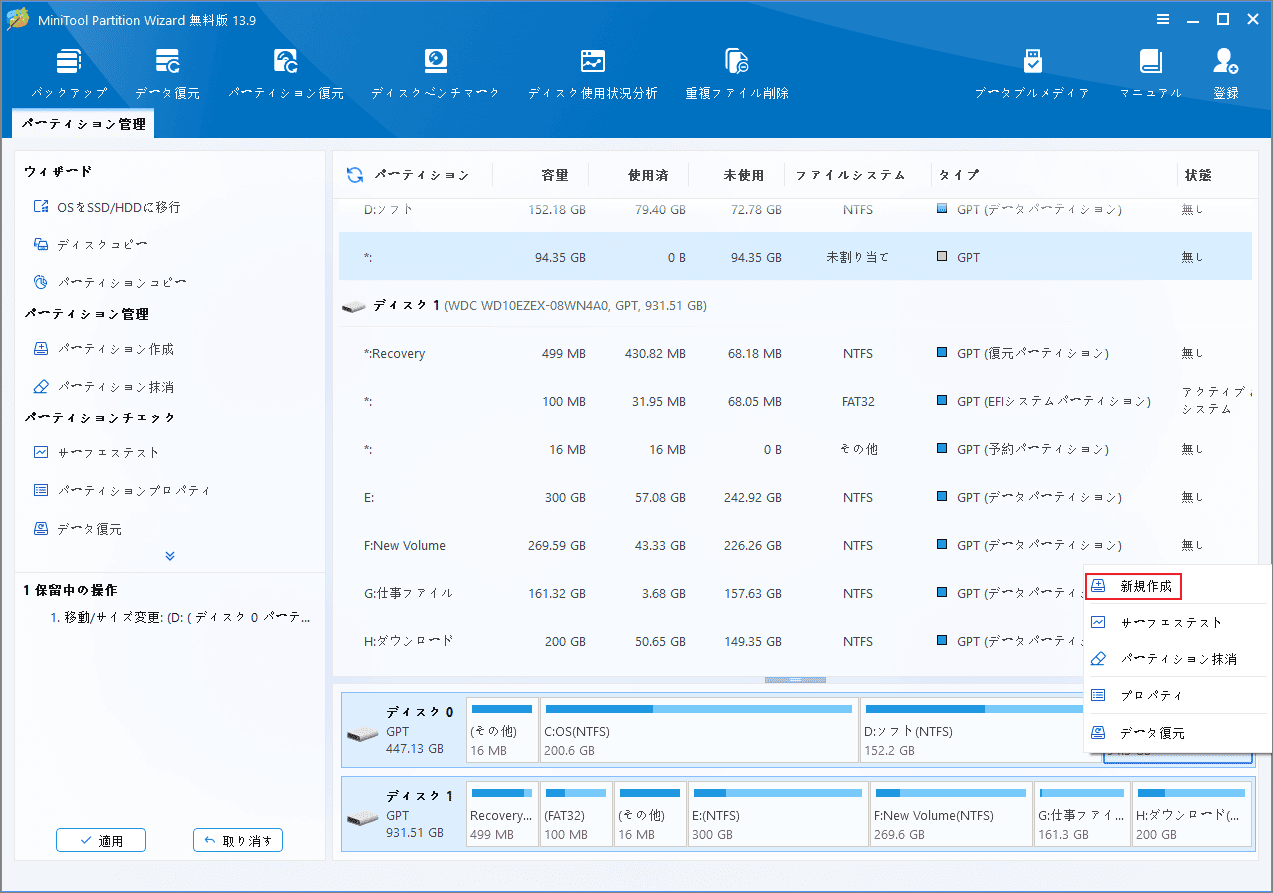Select the FAT32 100 MB partition row

(795, 401)
